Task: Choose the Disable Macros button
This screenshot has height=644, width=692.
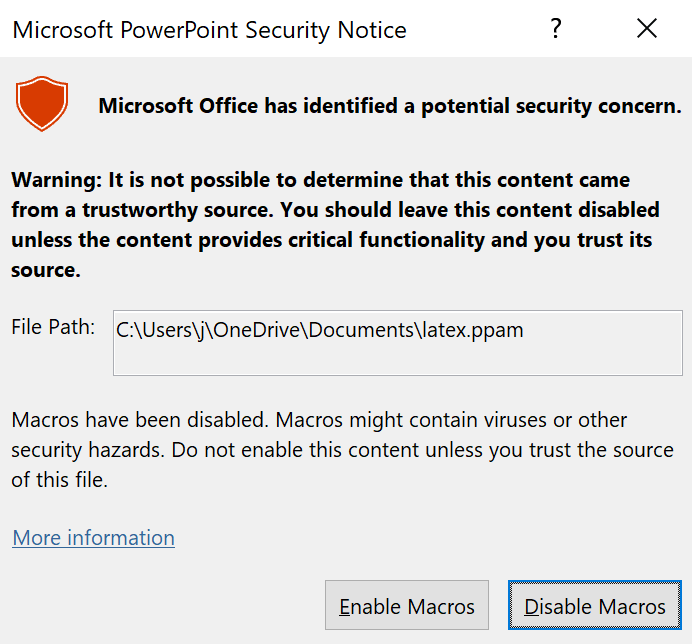Action: pos(594,606)
